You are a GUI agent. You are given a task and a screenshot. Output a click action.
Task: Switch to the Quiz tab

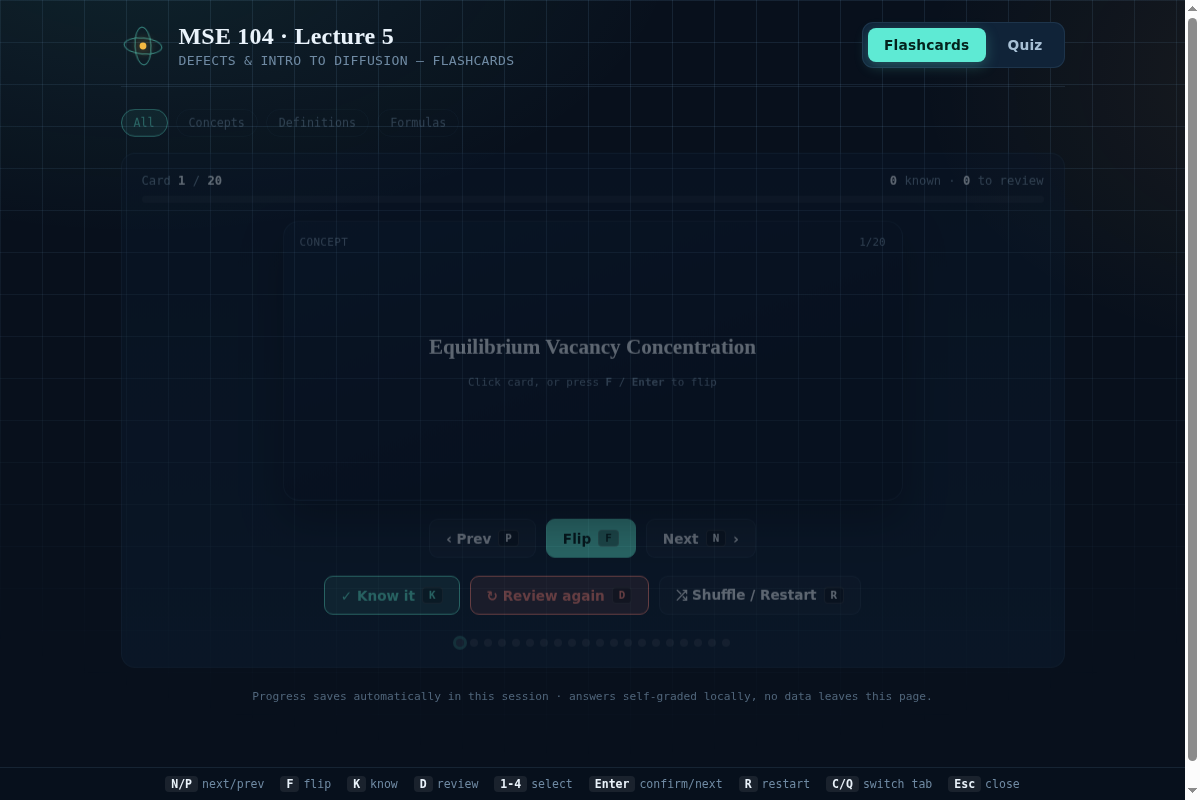point(1024,45)
